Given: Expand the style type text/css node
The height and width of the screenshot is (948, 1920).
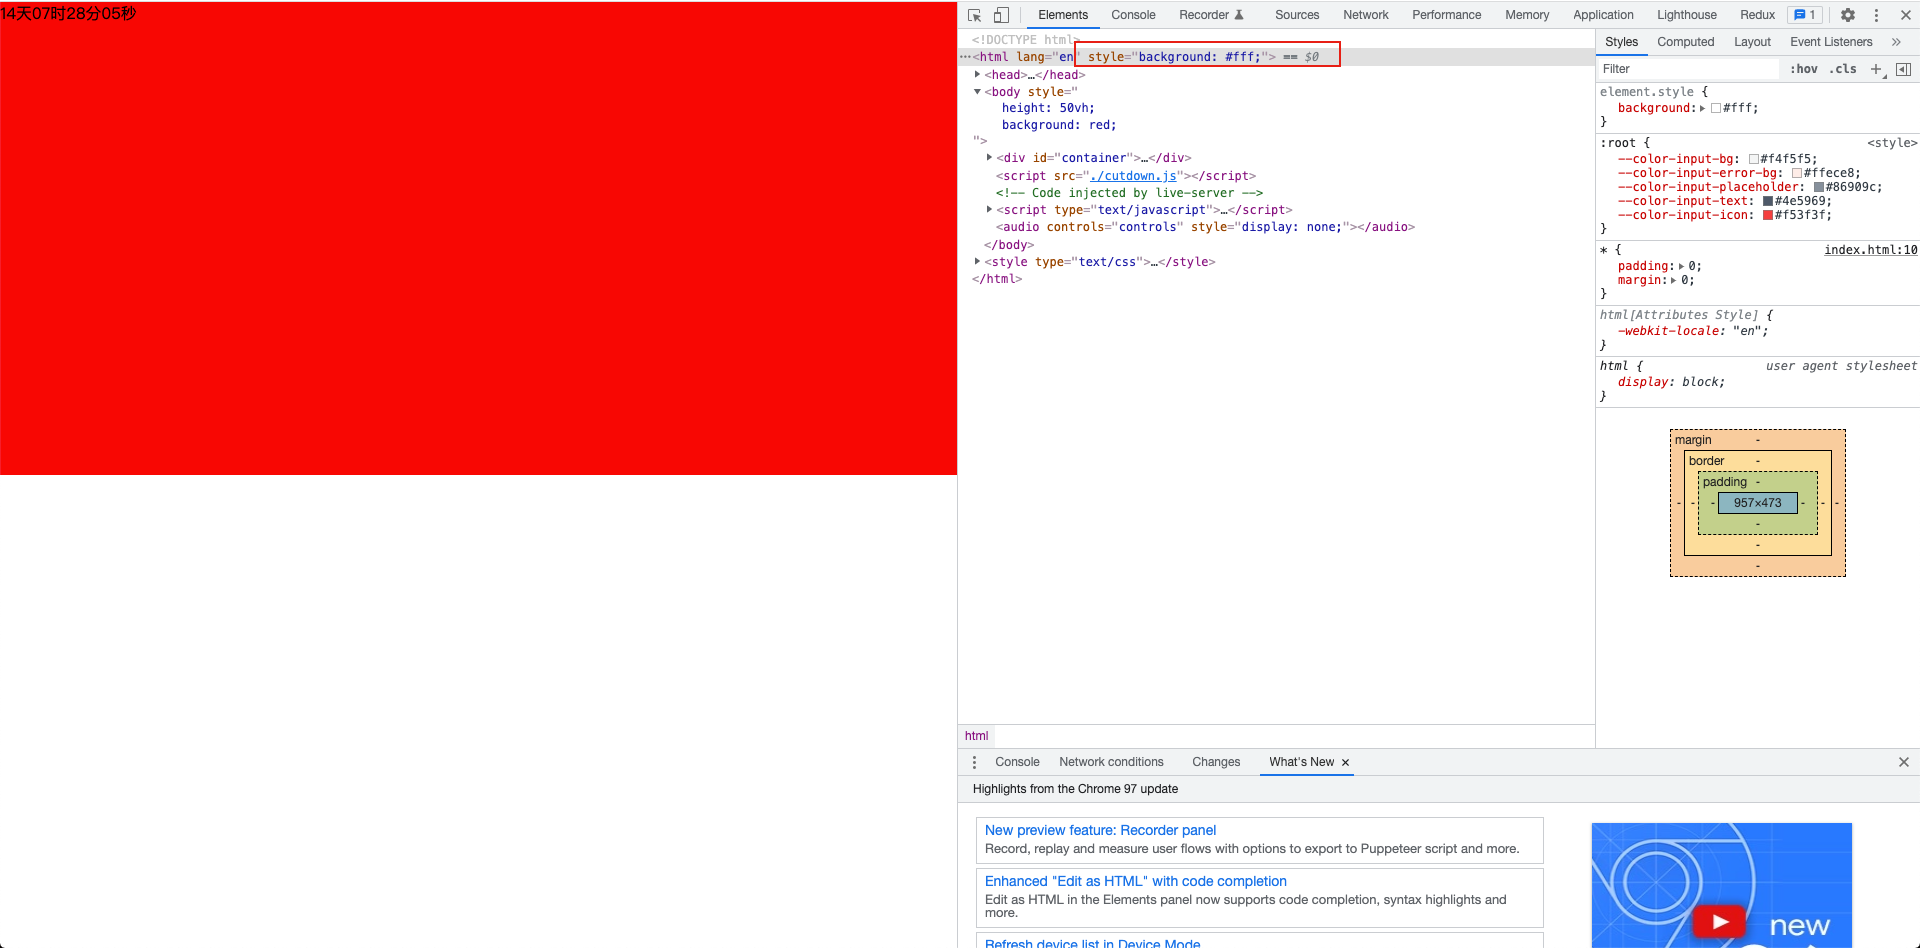Looking at the screenshot, I should point(978,261).
